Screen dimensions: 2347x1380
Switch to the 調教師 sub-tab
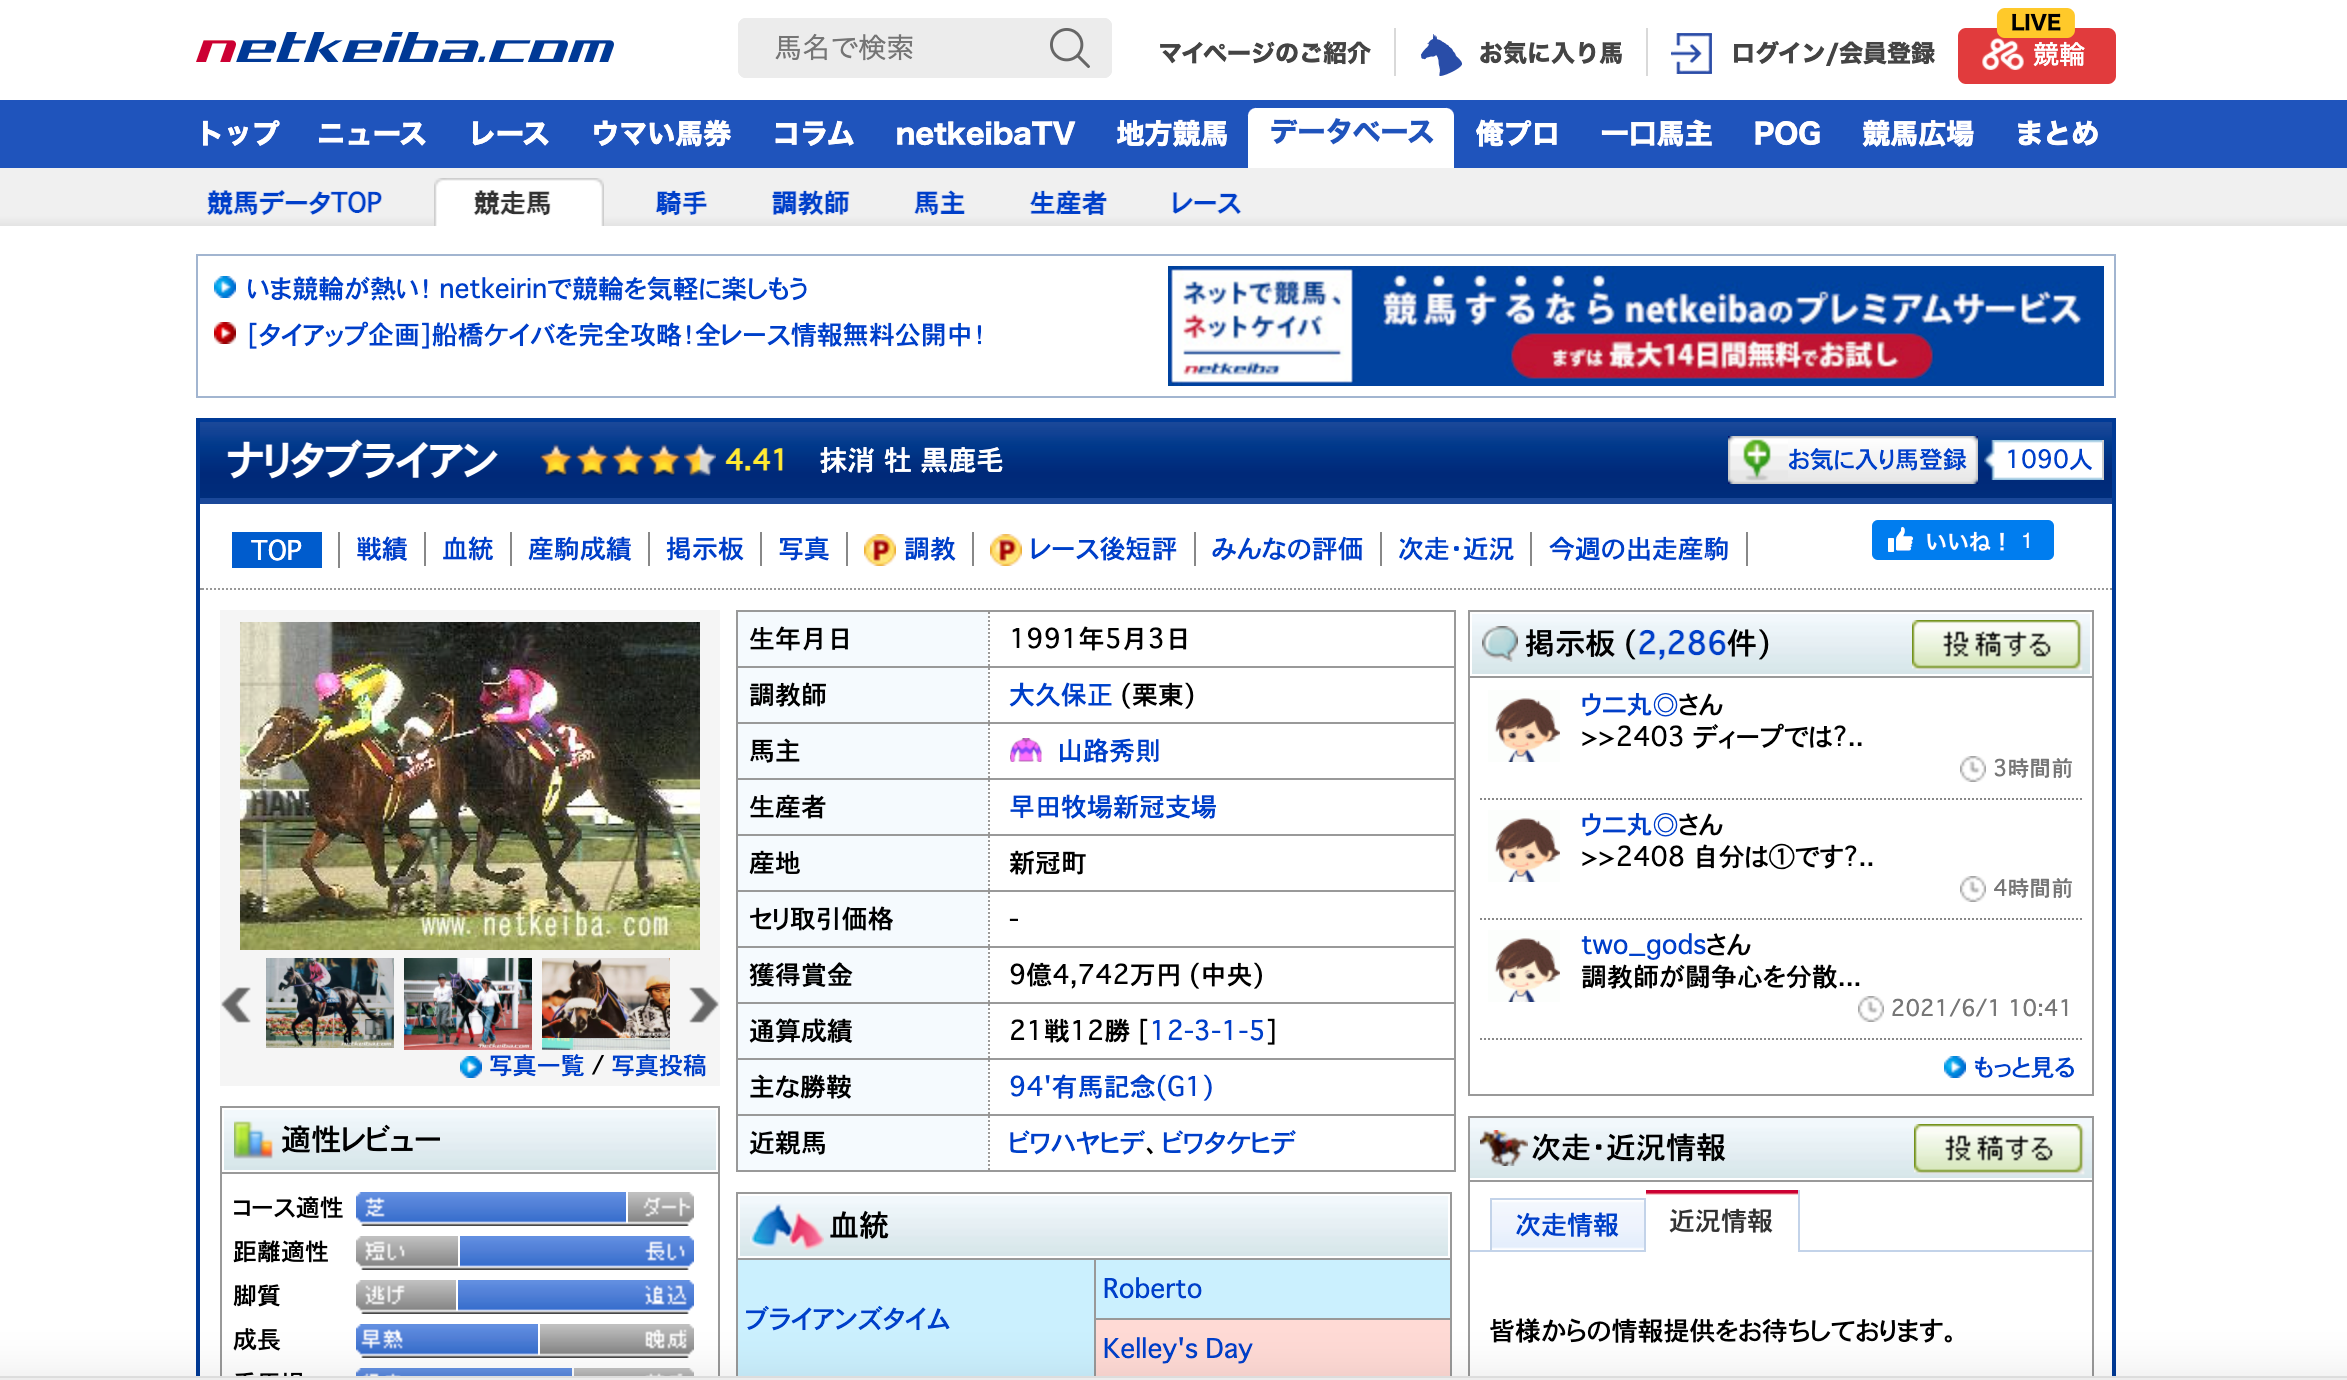(810, 203)
